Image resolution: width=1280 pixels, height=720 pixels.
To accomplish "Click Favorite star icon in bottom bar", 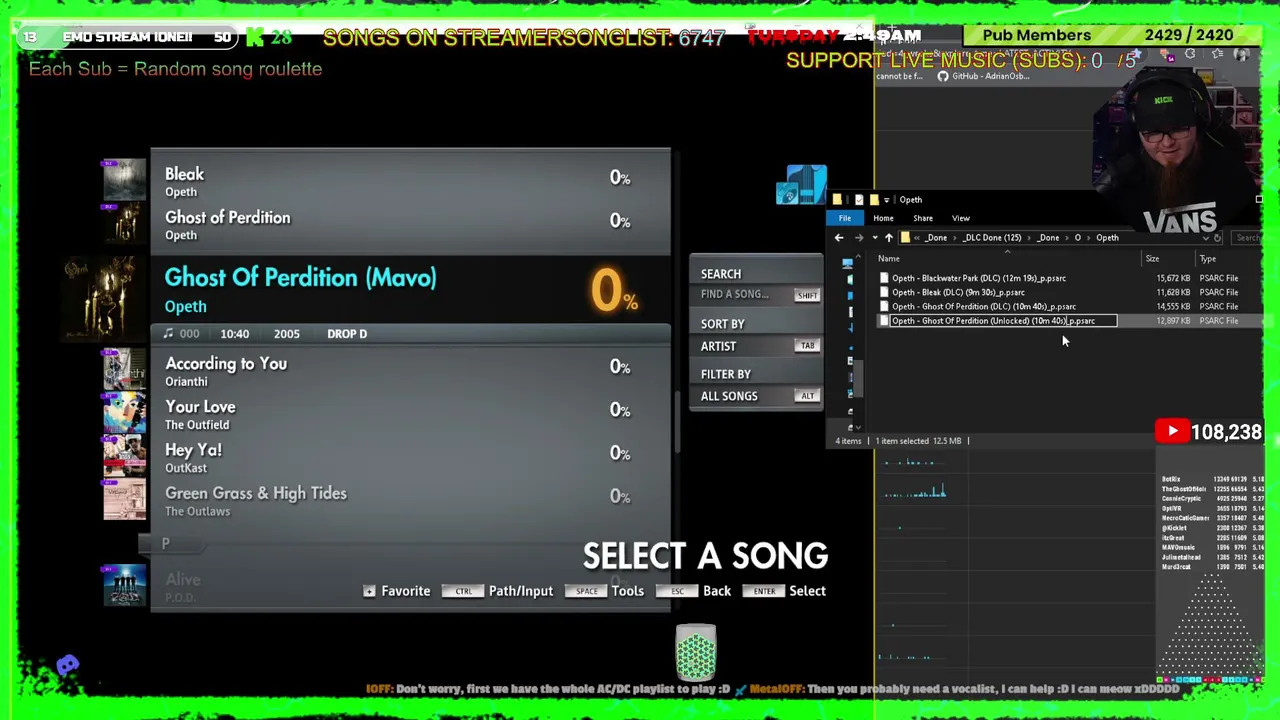I will tap(369, 591).
